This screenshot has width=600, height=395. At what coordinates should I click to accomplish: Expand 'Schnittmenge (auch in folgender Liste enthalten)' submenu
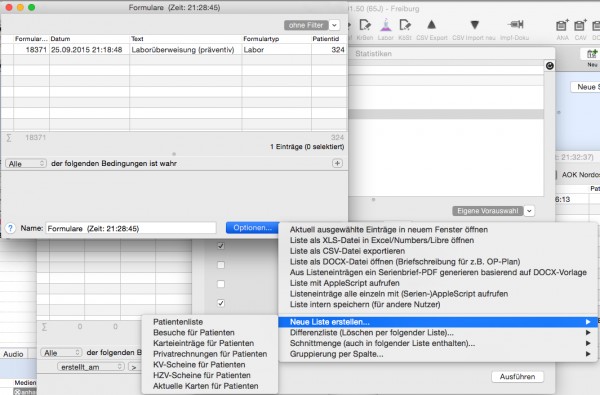[x=588, y=343]
